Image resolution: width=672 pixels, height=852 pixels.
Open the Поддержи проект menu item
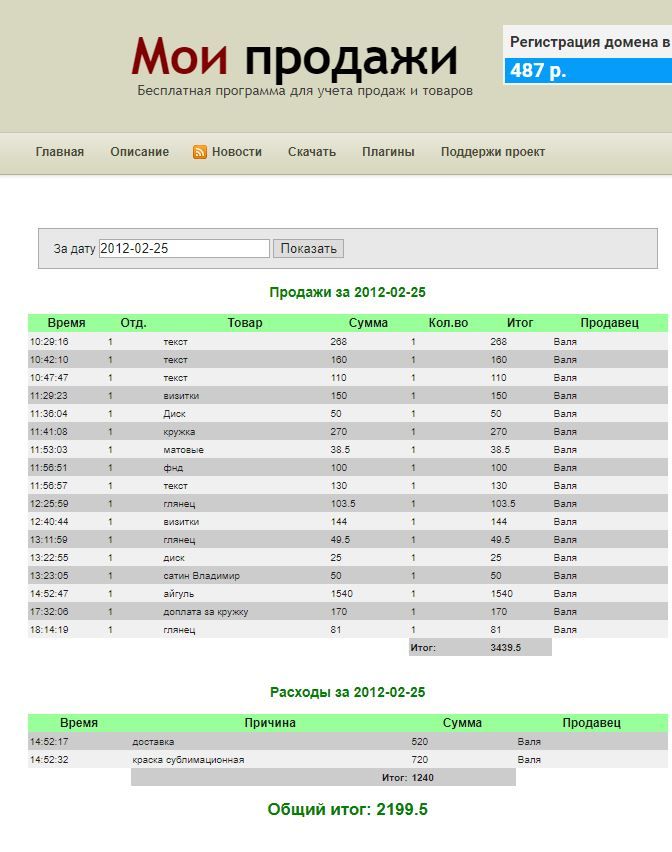[x=493, y=152]
